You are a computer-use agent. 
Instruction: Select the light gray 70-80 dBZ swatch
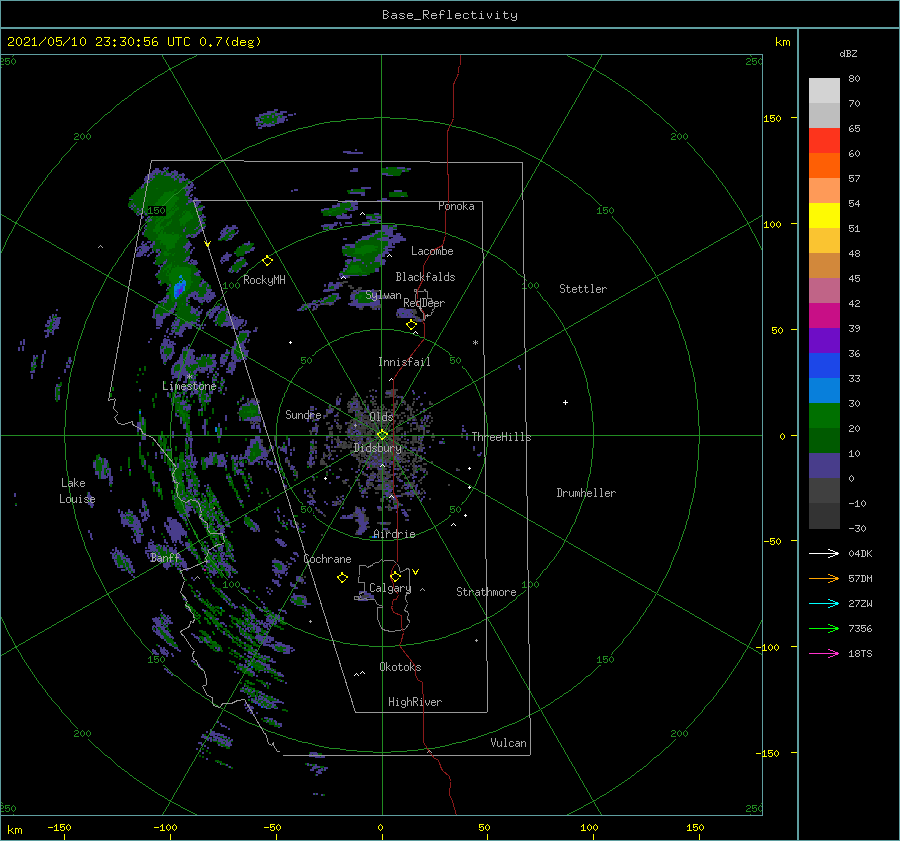coord(824,91)
